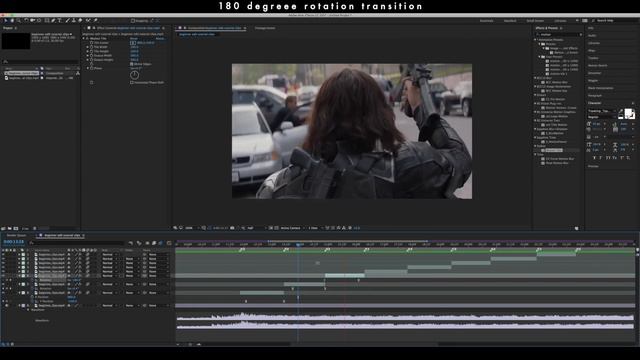Viewport: 640px width, 360px height.
Task: Click the Tile Width stopwatch
Action: click(x=91, y=47)
